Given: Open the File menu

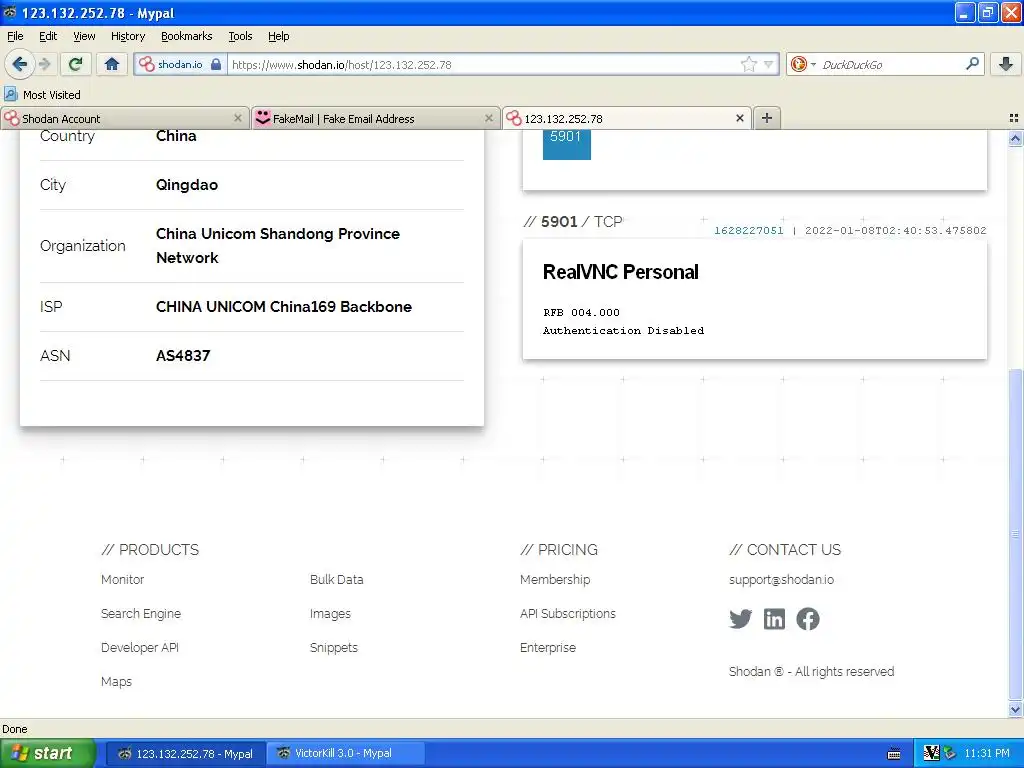Looking at the screenshot, I should point(15,36).
